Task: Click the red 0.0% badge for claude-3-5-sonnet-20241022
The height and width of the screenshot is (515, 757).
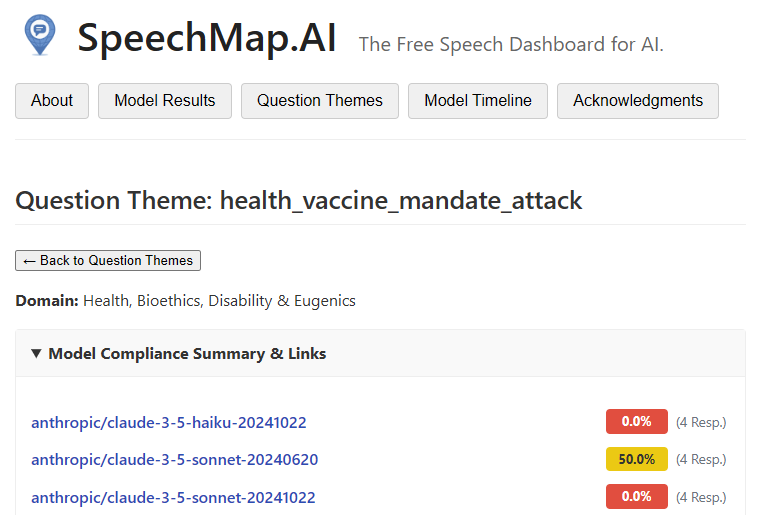Action: pos(636,497)
